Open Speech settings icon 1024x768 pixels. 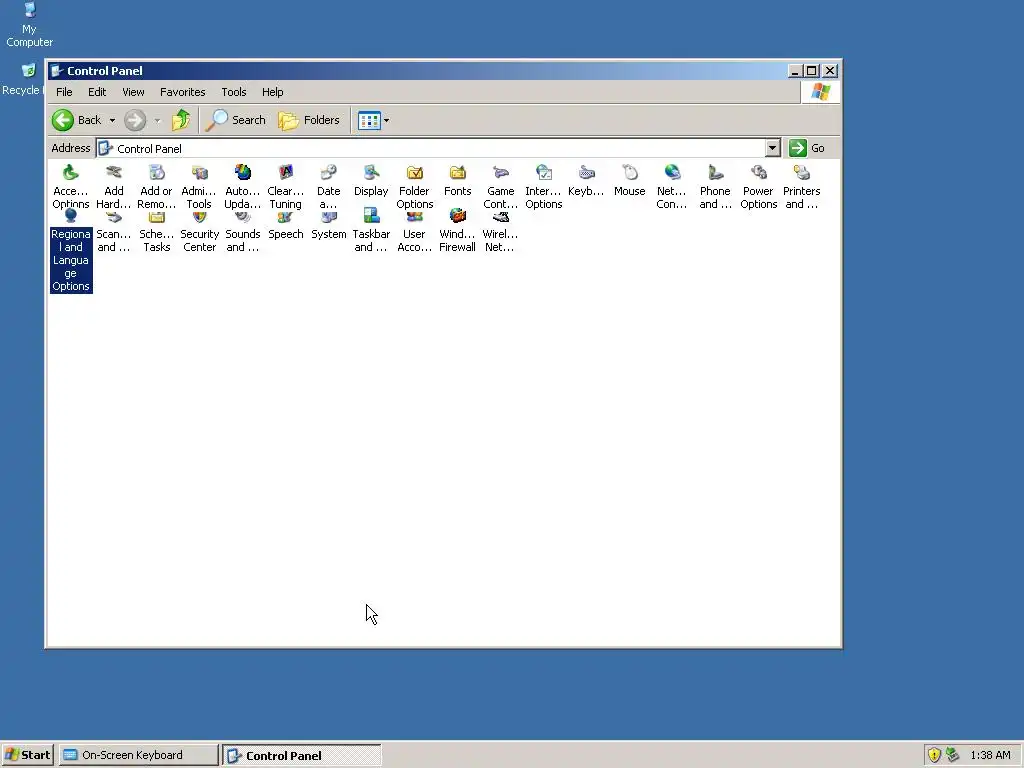tap(285, 226)
